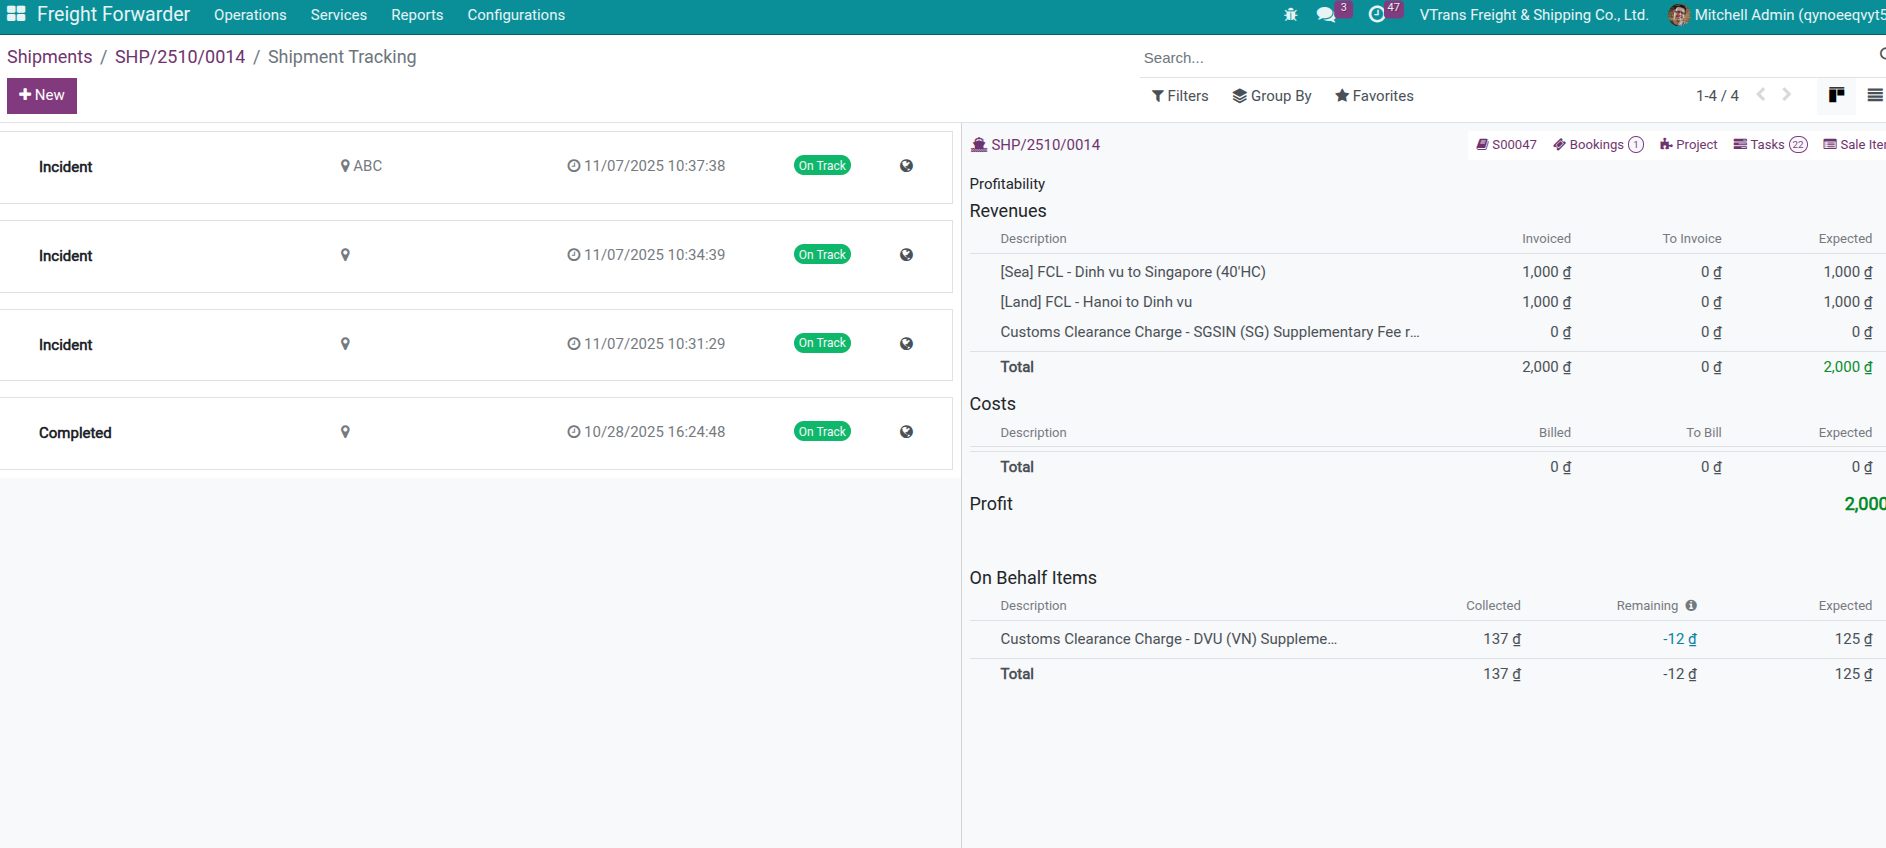This screenshot has width=1886, height=848.
Task: Click On Track status badge of ABC incident
Action: point(822,166)
